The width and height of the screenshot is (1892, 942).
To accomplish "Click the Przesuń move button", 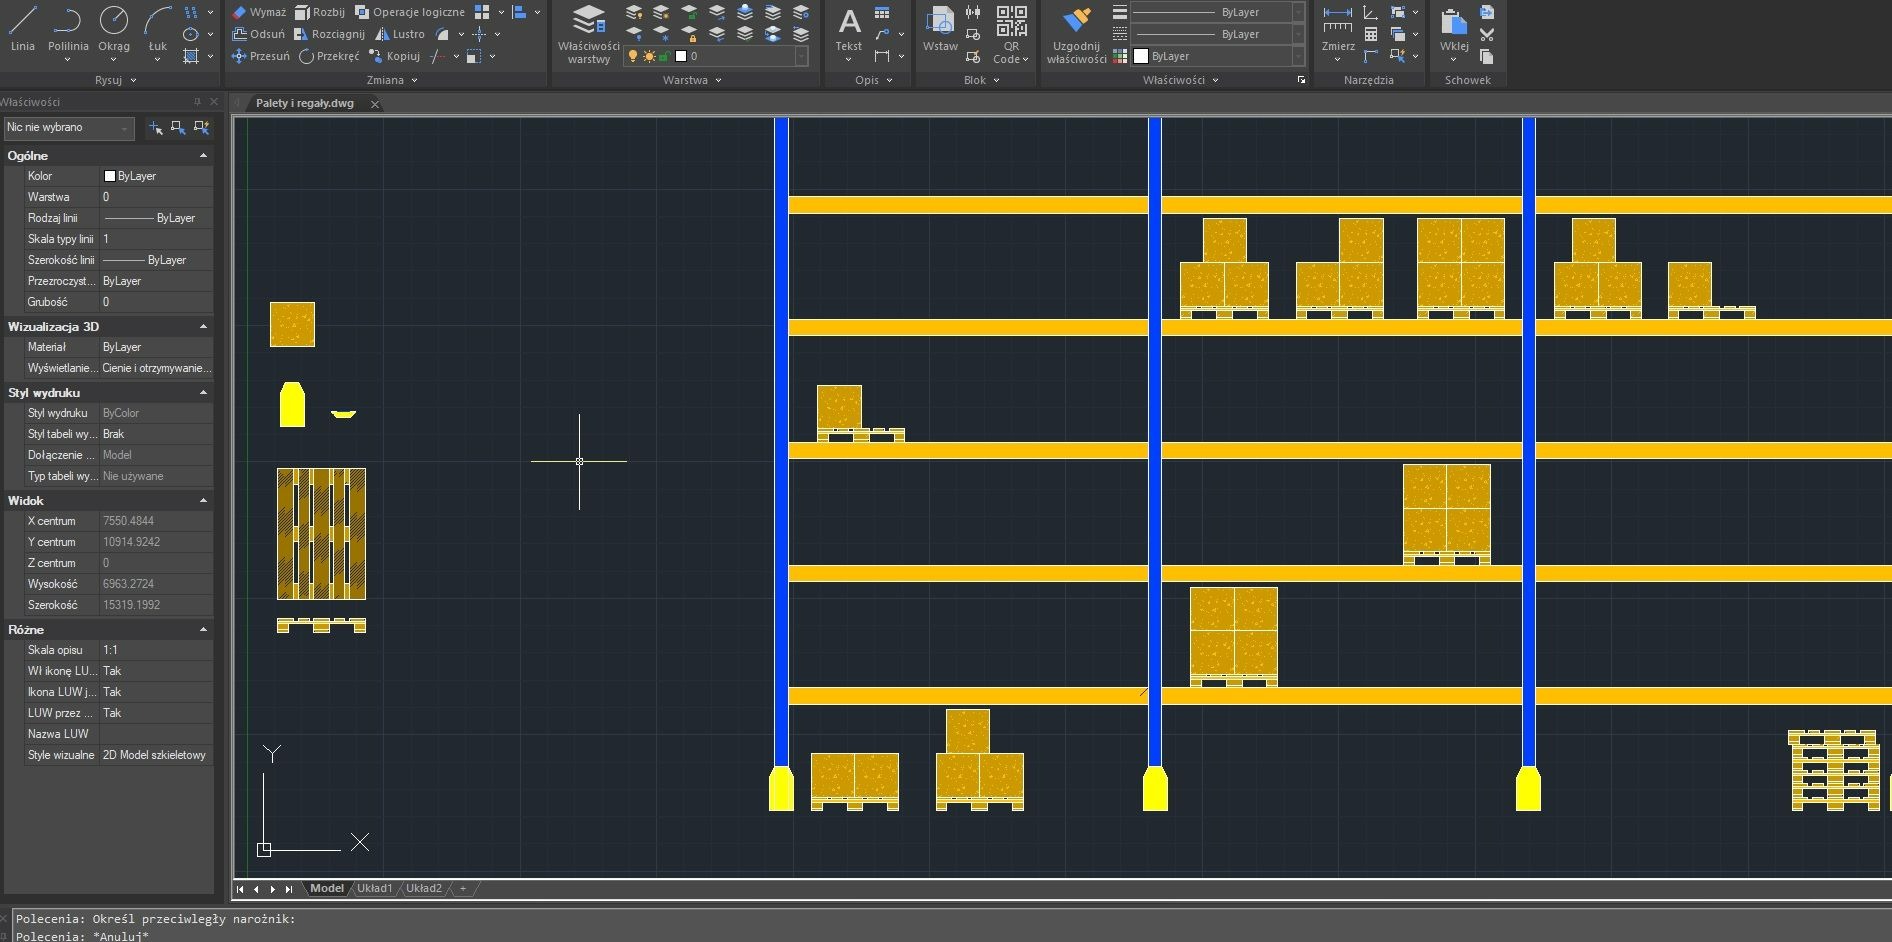I will click(x=261, y=56).
